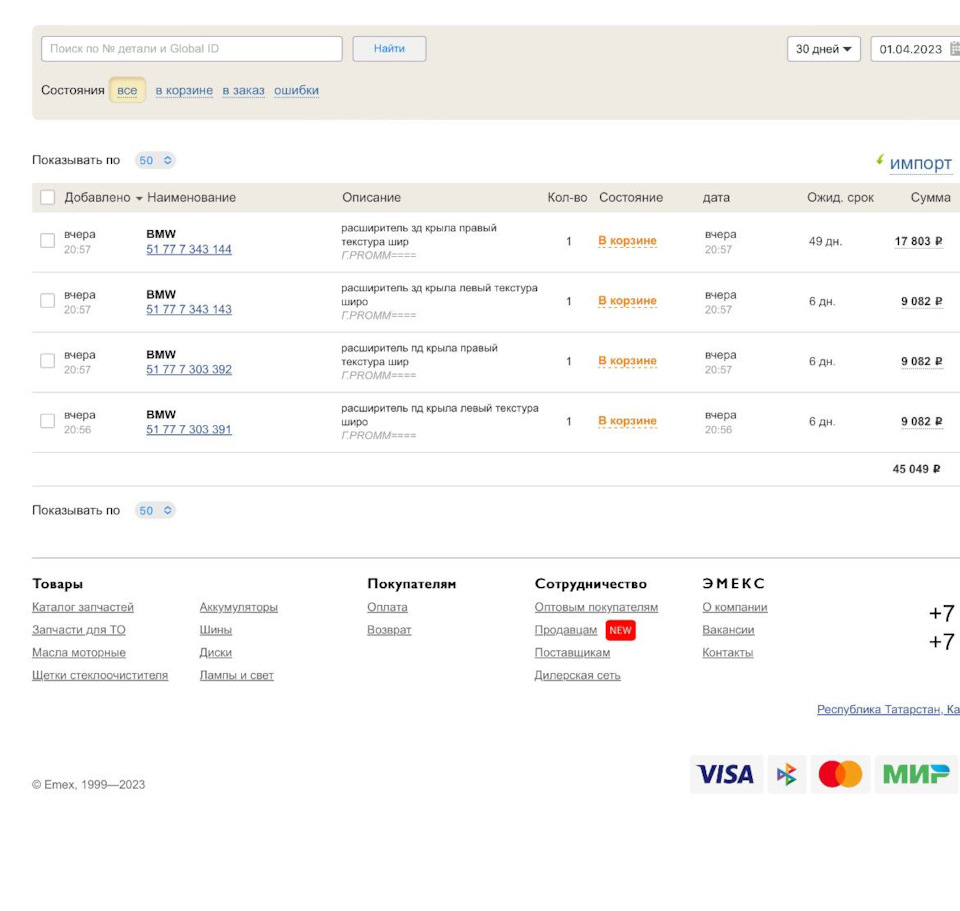Toggle the select-all checkbox in the table header
Image resolution: width=960 pixels, height=911 pixels.
48,197
